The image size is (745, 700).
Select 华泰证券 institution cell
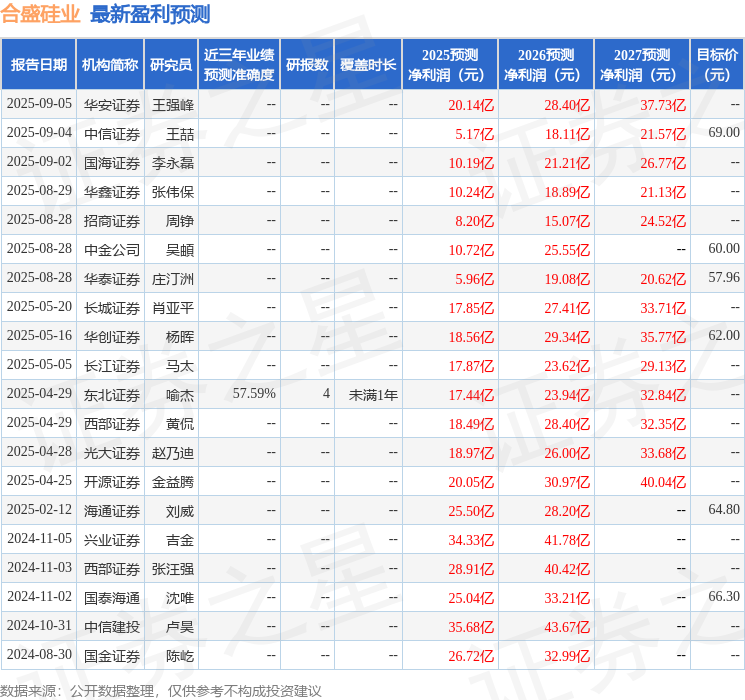112,279
